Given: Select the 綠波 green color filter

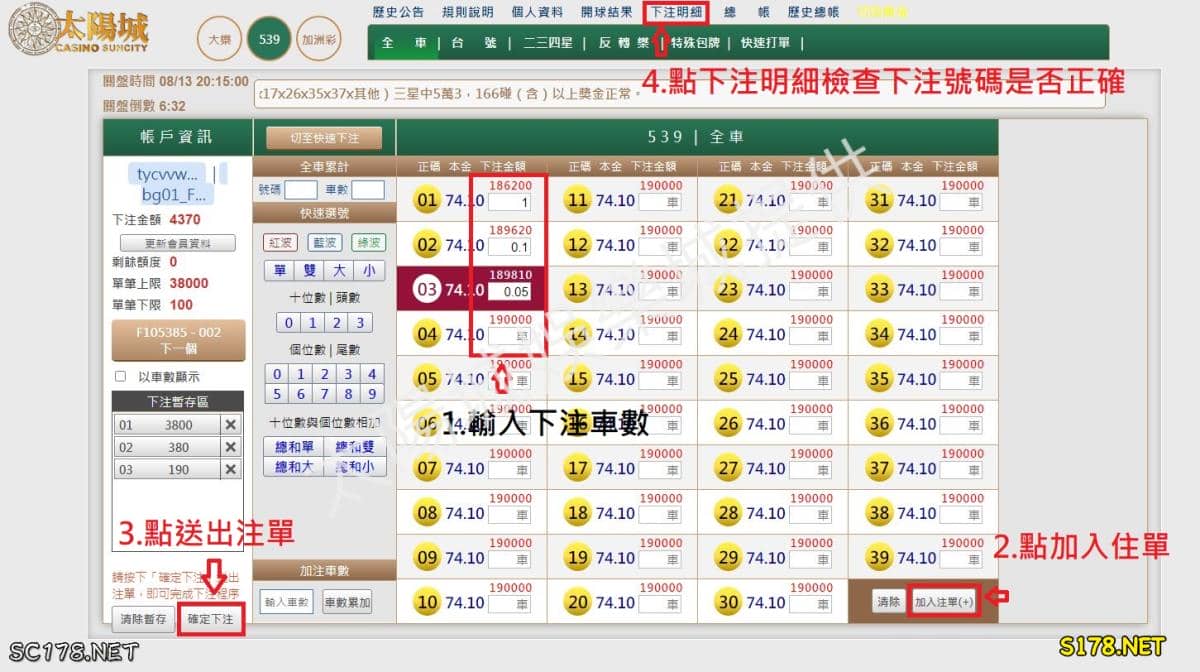Looking at the screenshot, I should [x=368, y=243].
